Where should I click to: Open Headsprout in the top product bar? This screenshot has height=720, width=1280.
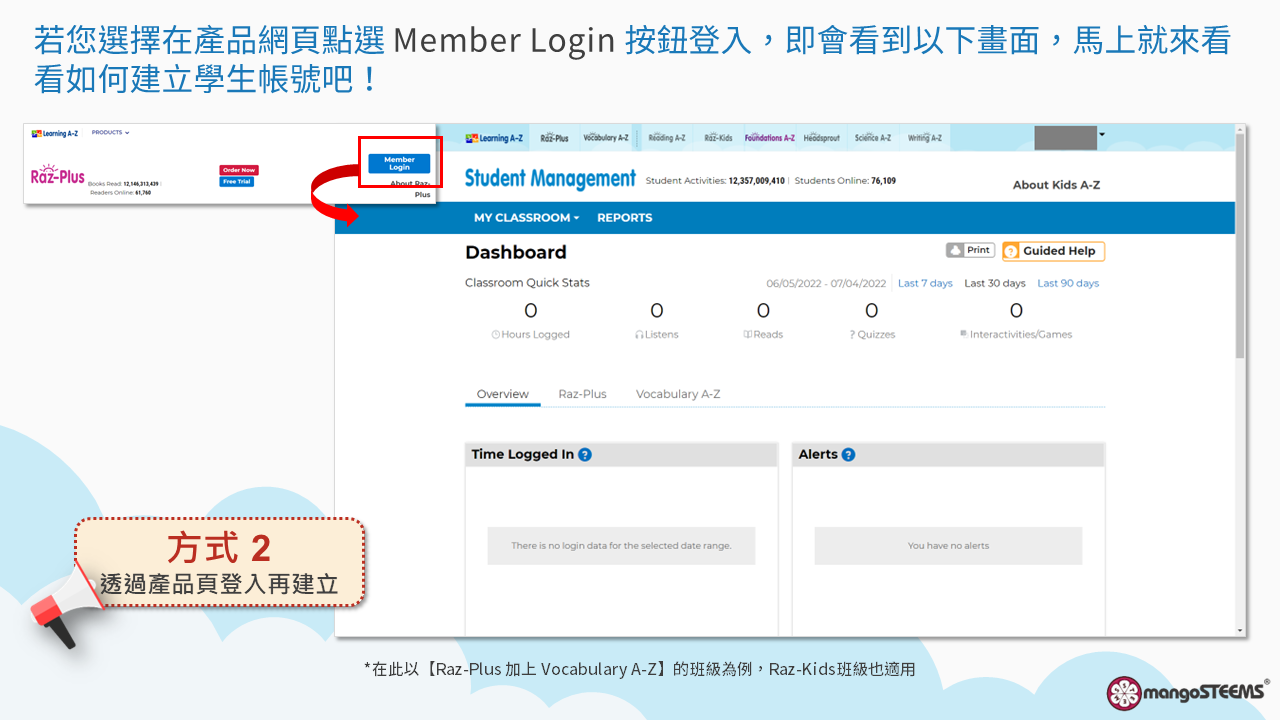tap(822, 138)
